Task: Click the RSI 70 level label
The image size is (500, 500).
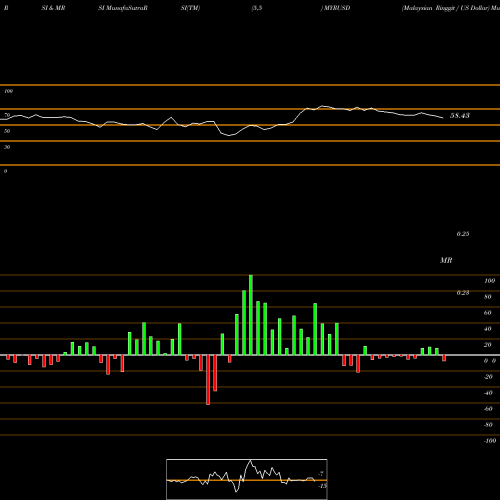Action: [7, 115]
